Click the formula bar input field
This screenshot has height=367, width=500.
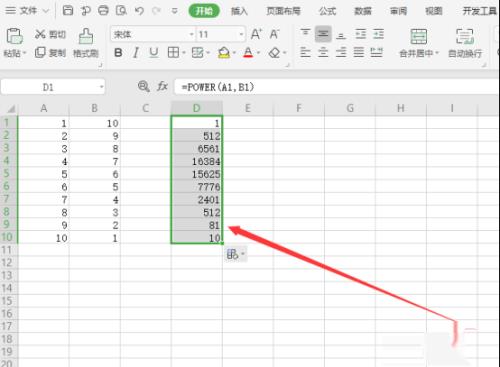coord(337,87)
